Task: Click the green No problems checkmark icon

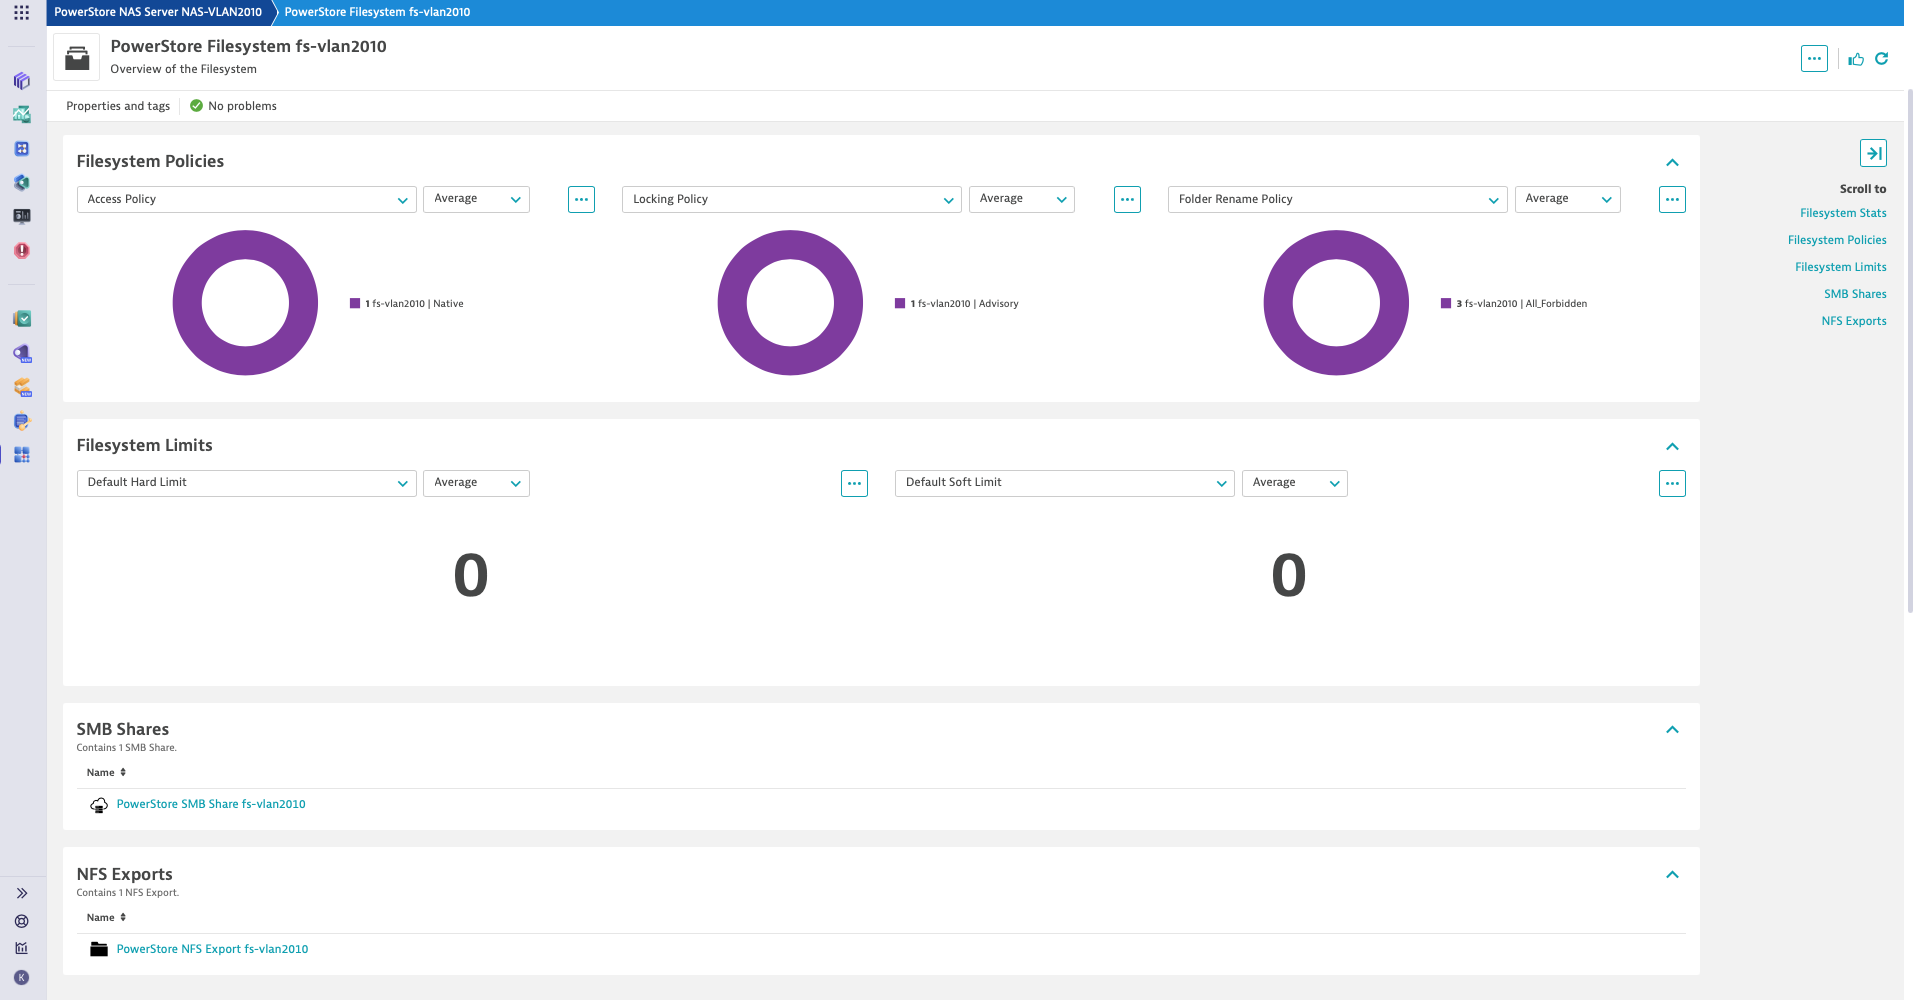Action: pos(196,106)
